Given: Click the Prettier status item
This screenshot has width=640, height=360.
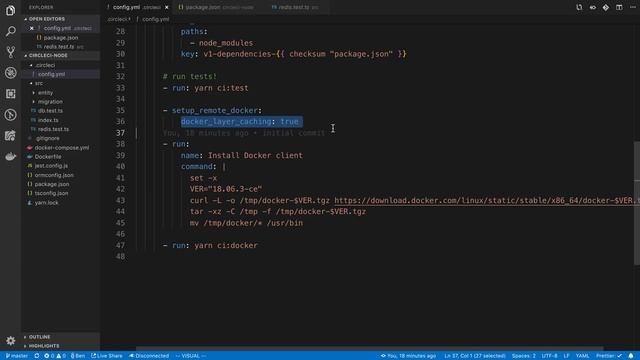Looking at the screenshot, I should tap(609, 356).
